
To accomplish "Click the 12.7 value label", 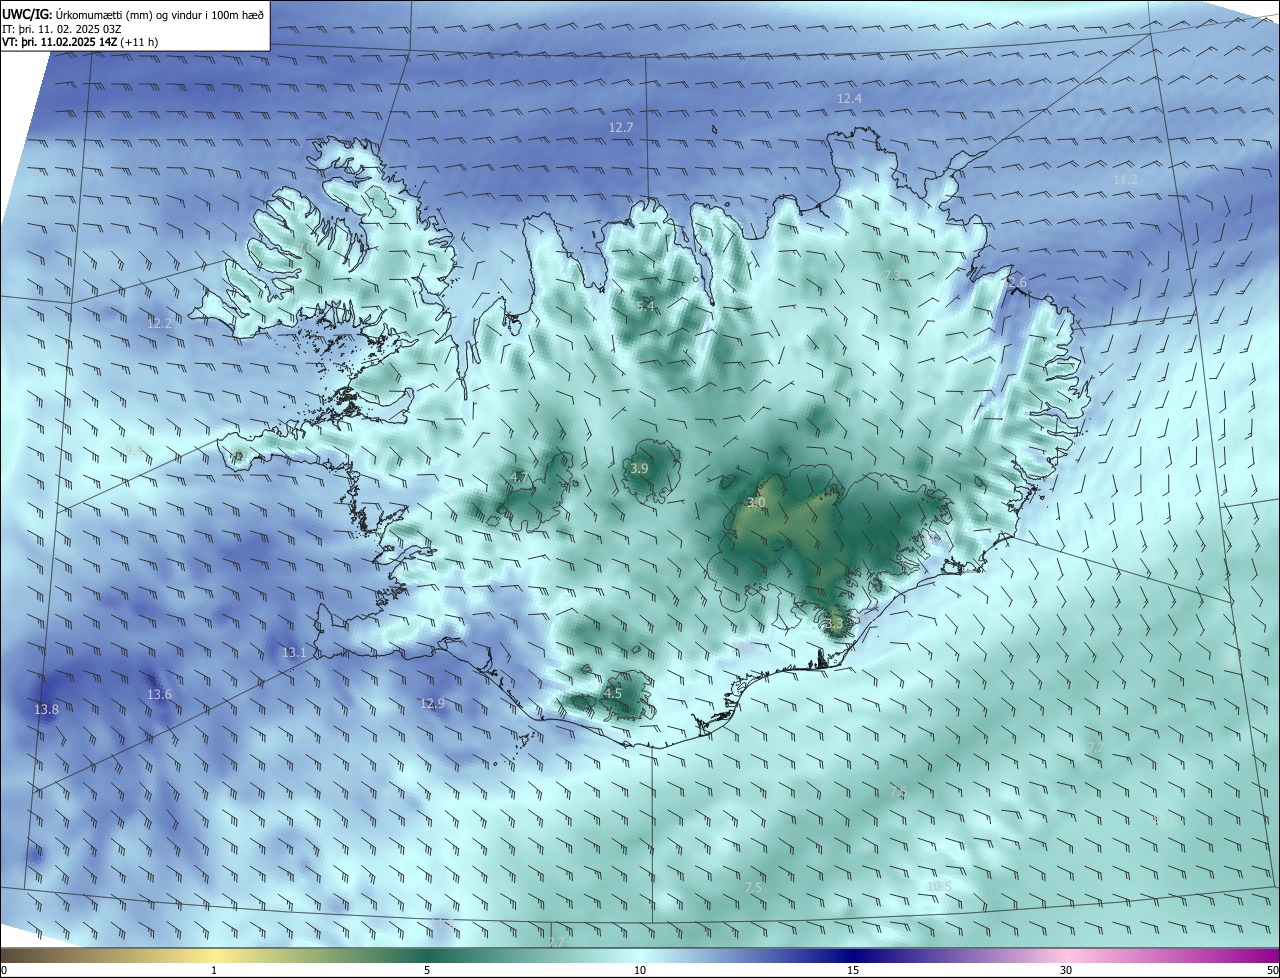I will click(621, 127).
